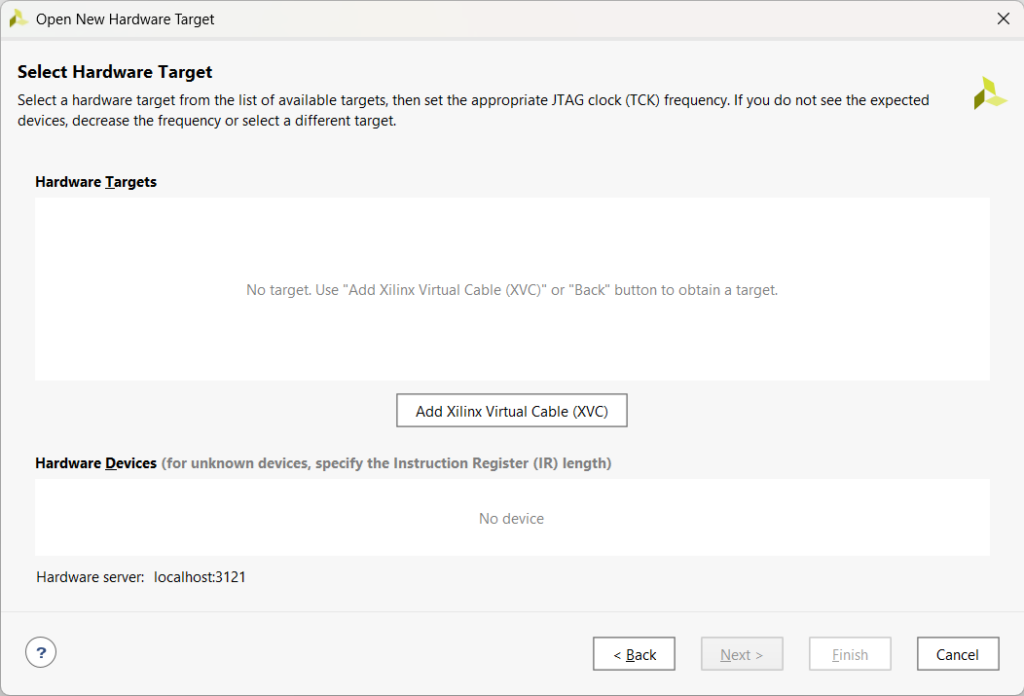Viewport: 1024px width, 696px height.
Task: Click the "Select Hardware Target" heading
Action: (115, 72)
